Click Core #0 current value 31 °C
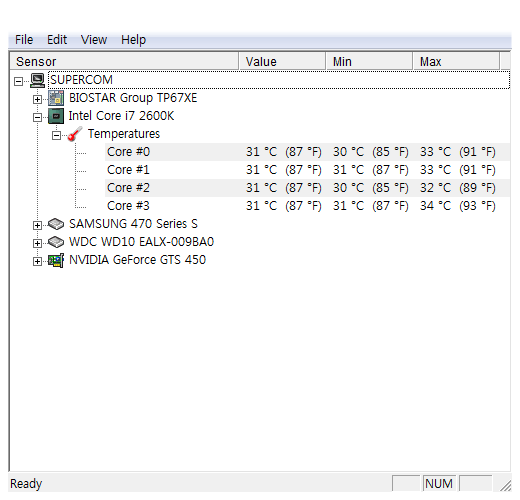The height and width of the screenshot is (500, 520). 262,152
